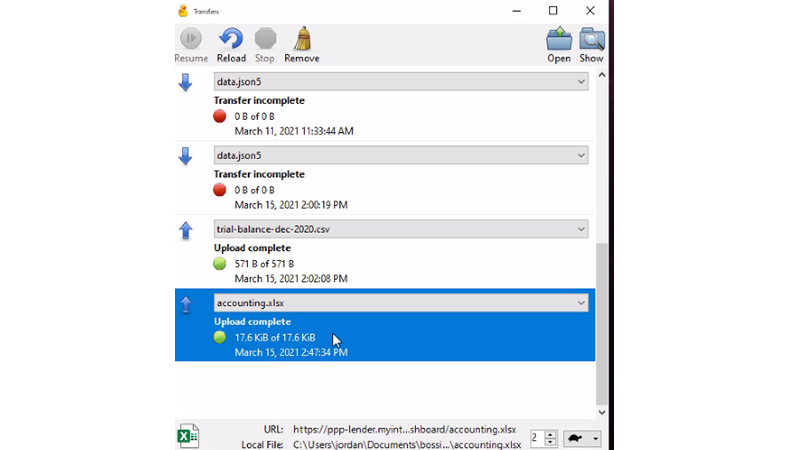Click the transfers list scroll up arrow
Viewport: 800px width, 450px height.
(x=602, y=75)
